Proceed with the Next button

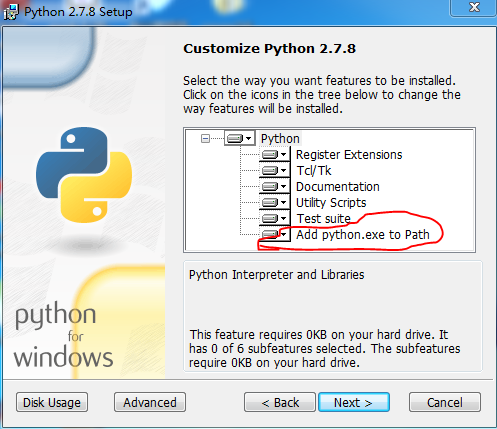click(354, 402)
